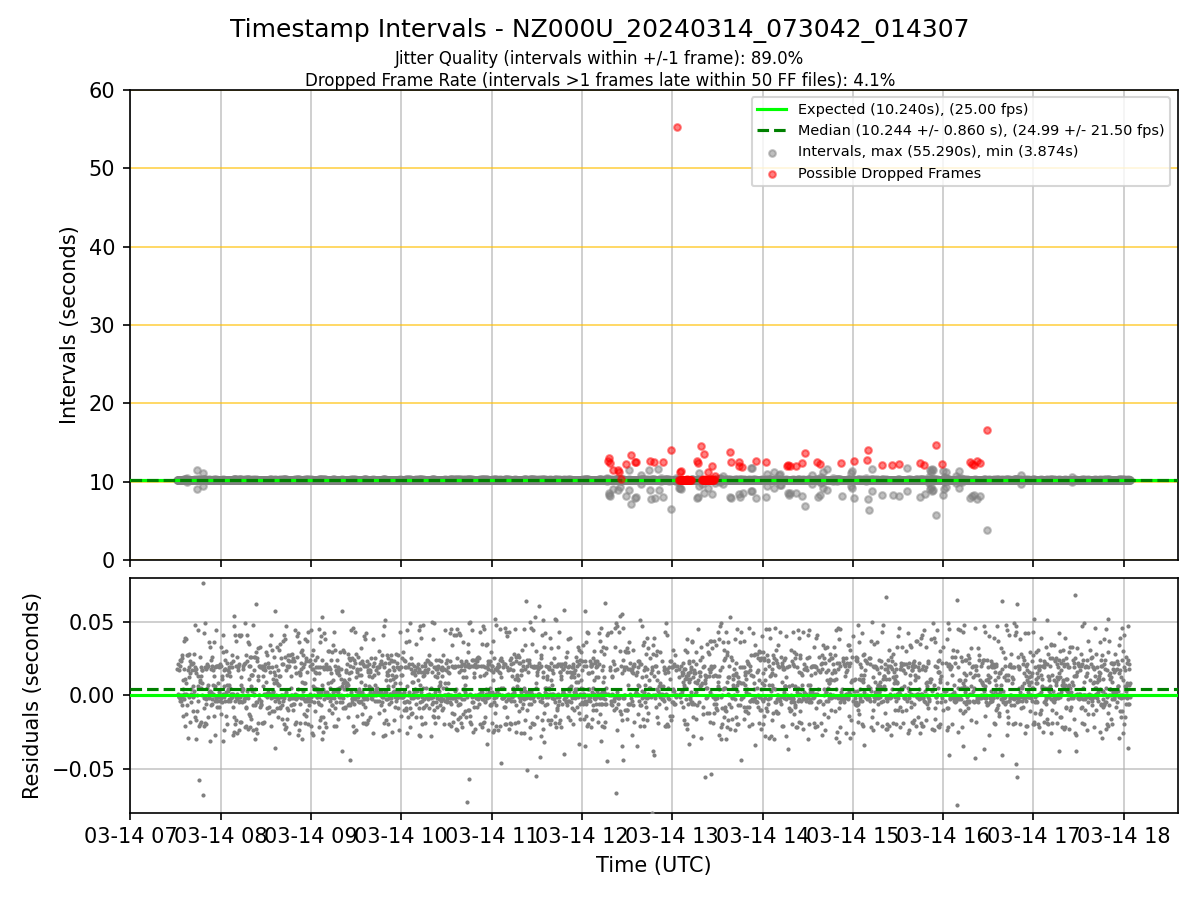Click legend entry 'Median (10.244 +/- 0.860 s)'
The image size is (1200, 900).
981,130
